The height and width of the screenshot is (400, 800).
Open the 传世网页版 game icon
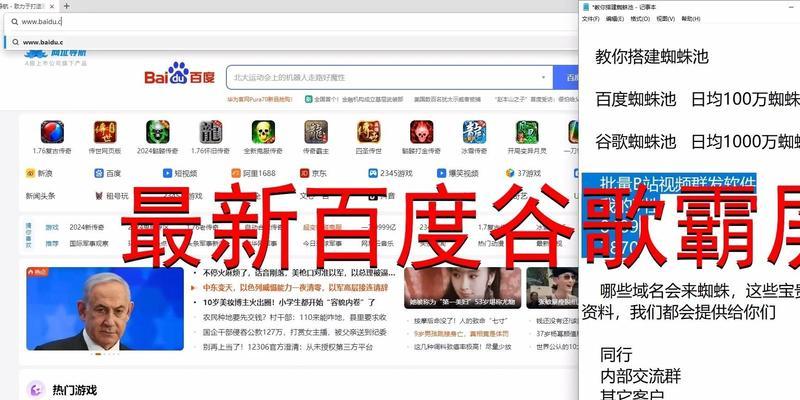[105, 132]
